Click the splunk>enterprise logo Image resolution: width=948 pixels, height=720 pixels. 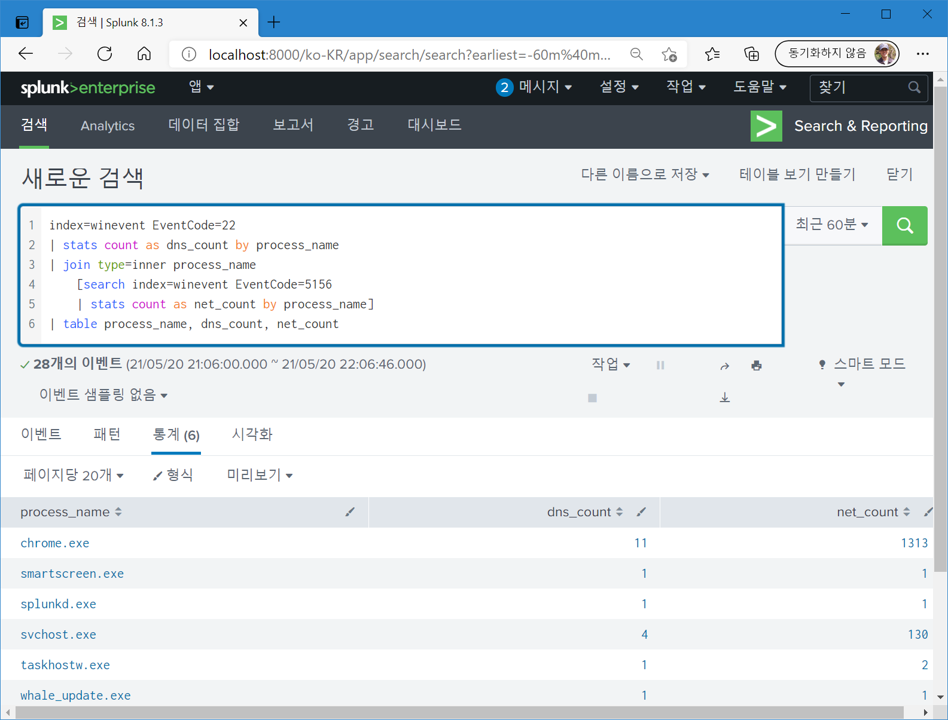87,88
